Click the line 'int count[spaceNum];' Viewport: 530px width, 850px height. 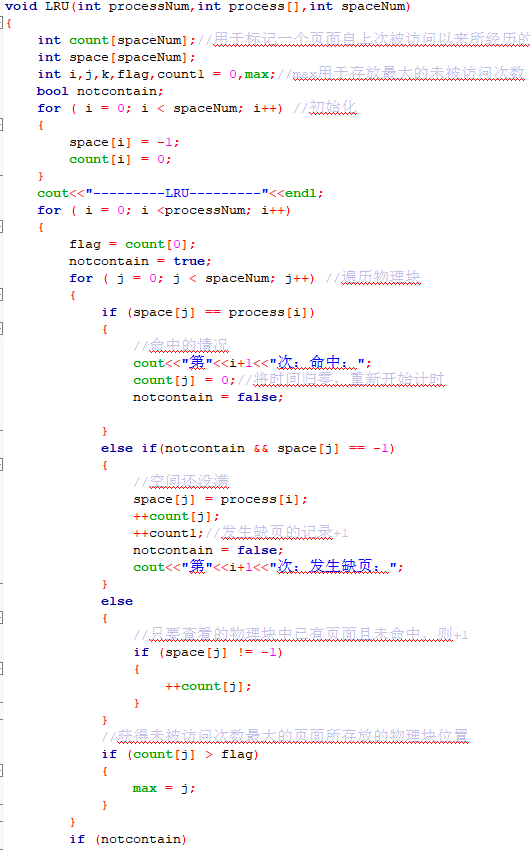tap(117, 40)
